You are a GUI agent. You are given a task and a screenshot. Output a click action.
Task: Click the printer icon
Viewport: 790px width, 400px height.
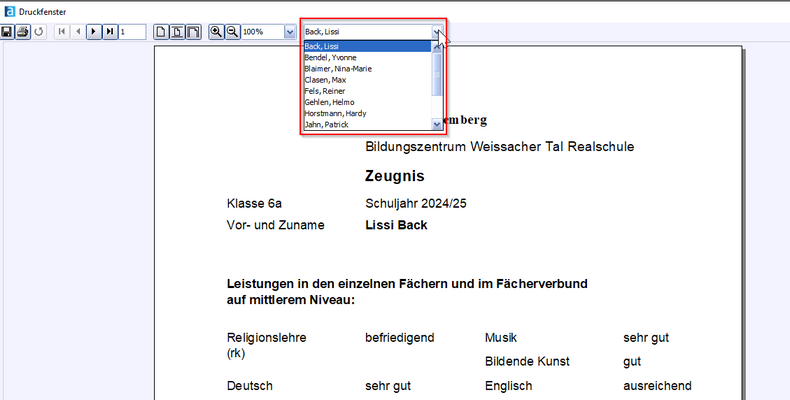coord(22,32)
